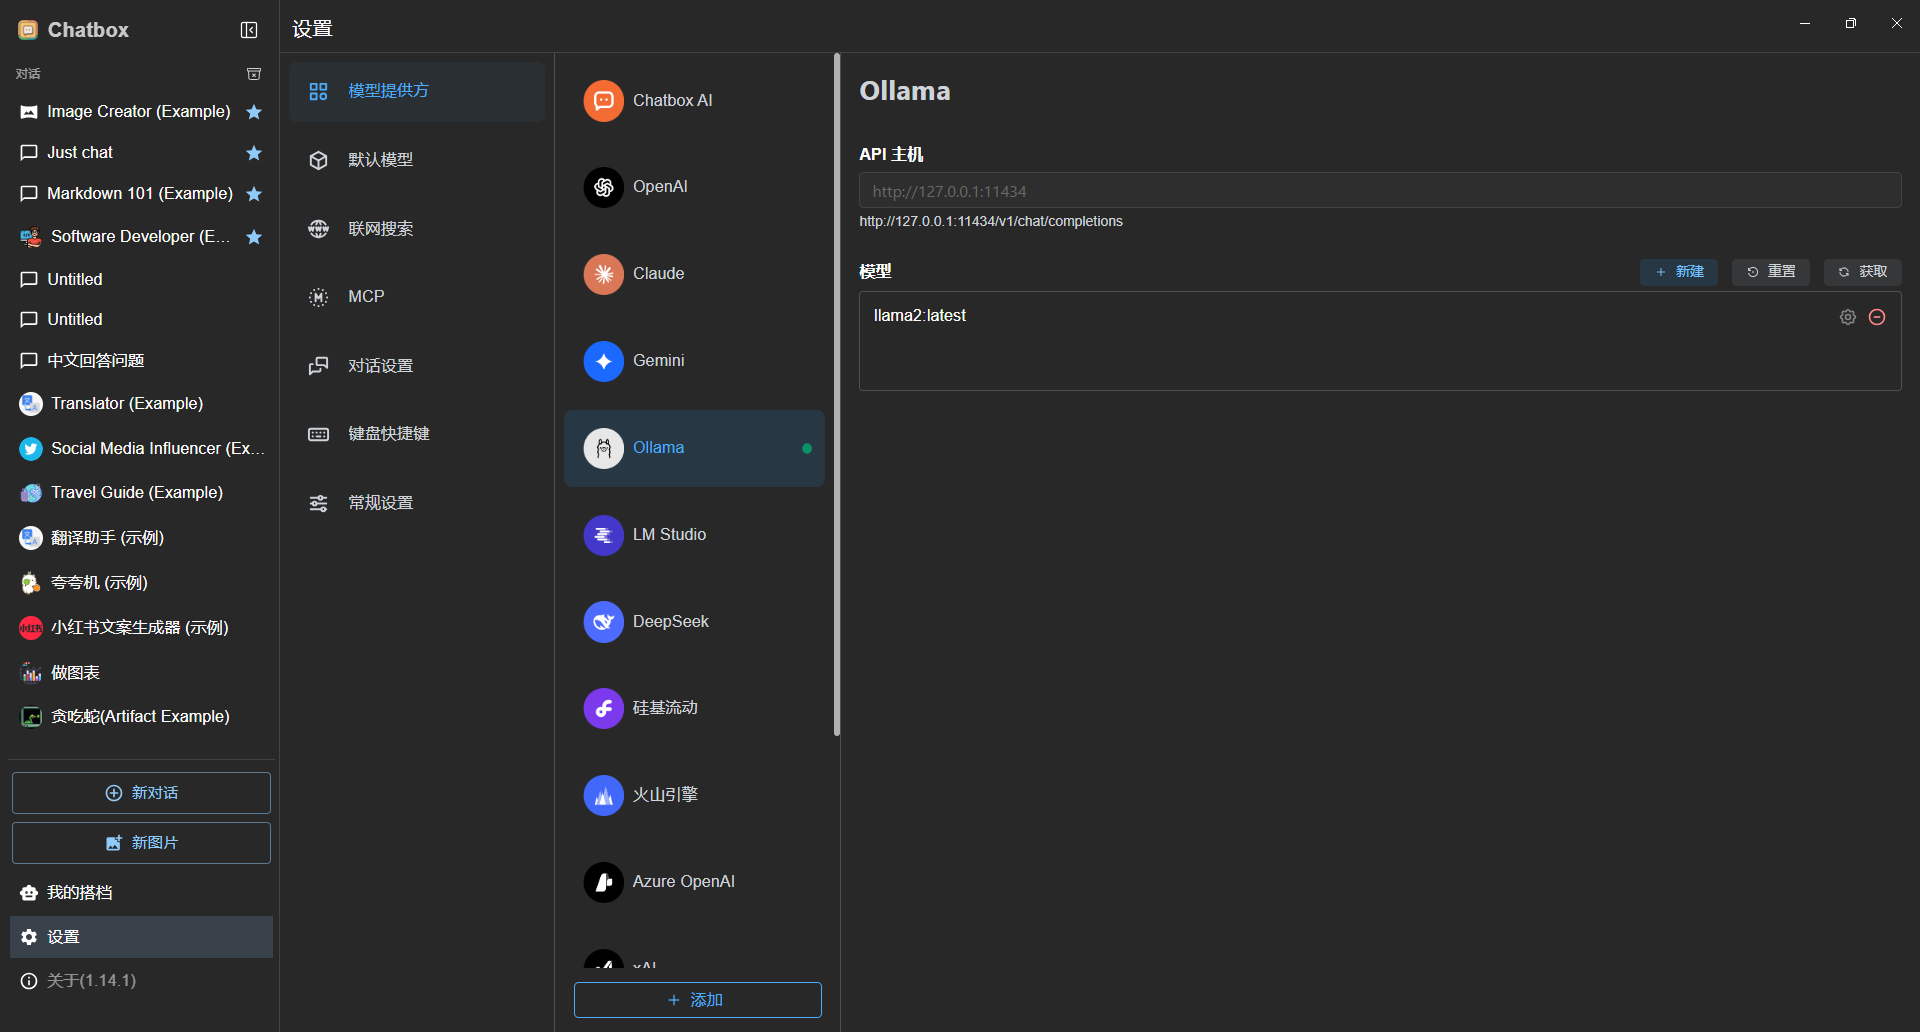The height and width of the screenshot is (1032, 1920).
Task: Open 我的搭档 in the sidebar
Action: point(141,893)
